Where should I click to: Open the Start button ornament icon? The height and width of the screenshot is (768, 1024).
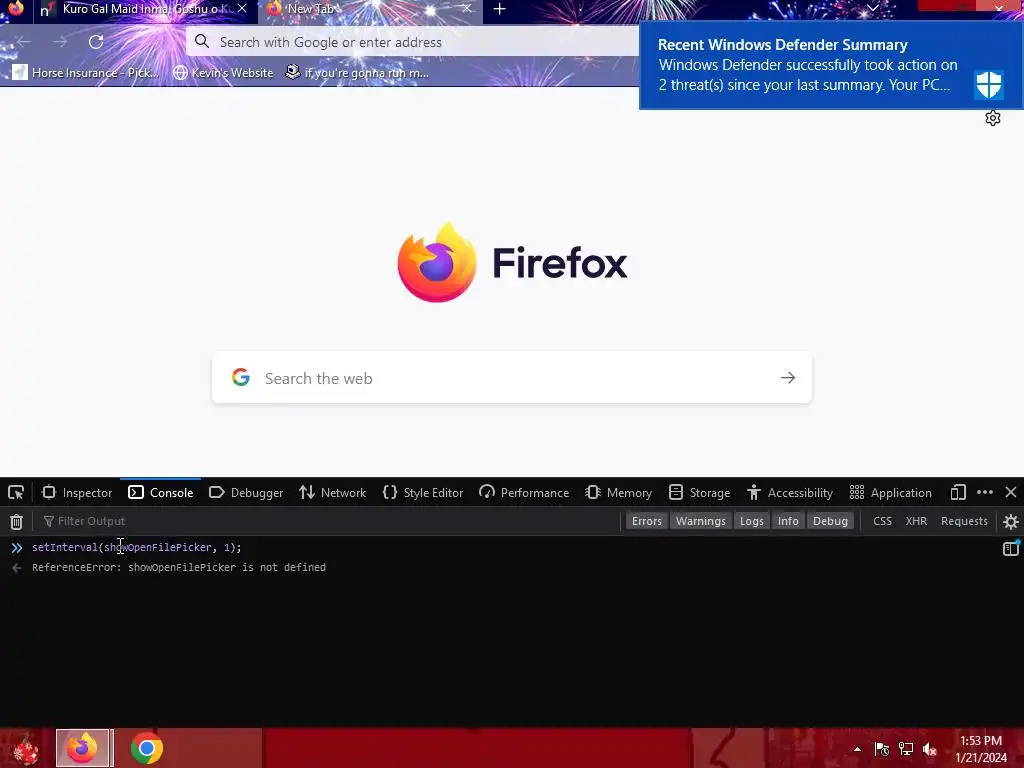pyautogui.click(x=26, y=748)
